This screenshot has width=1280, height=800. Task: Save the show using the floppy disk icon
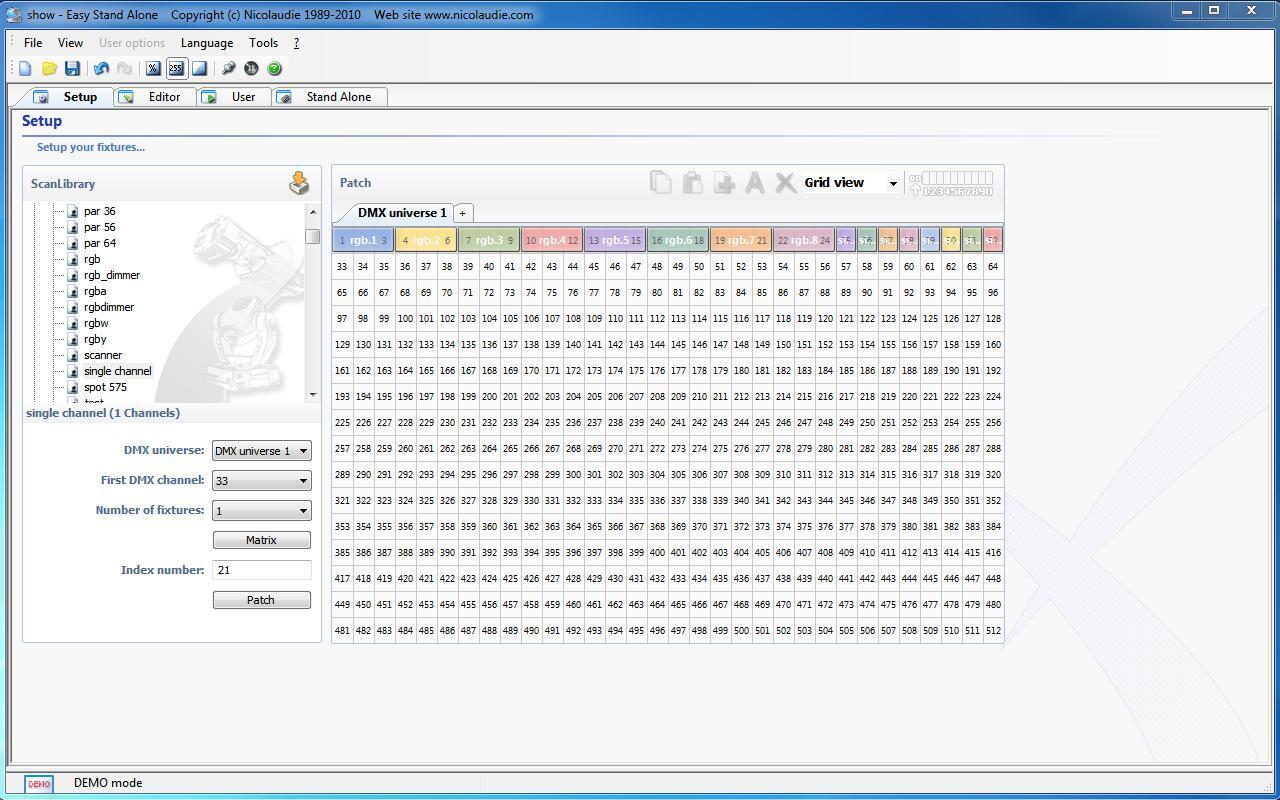point(72,69)
